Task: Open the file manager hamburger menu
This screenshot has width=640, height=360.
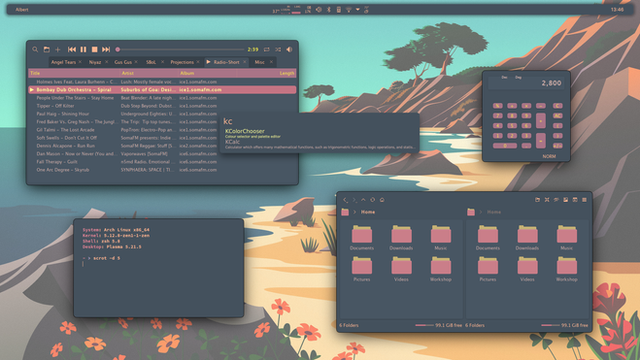Action: coord(584,200)
